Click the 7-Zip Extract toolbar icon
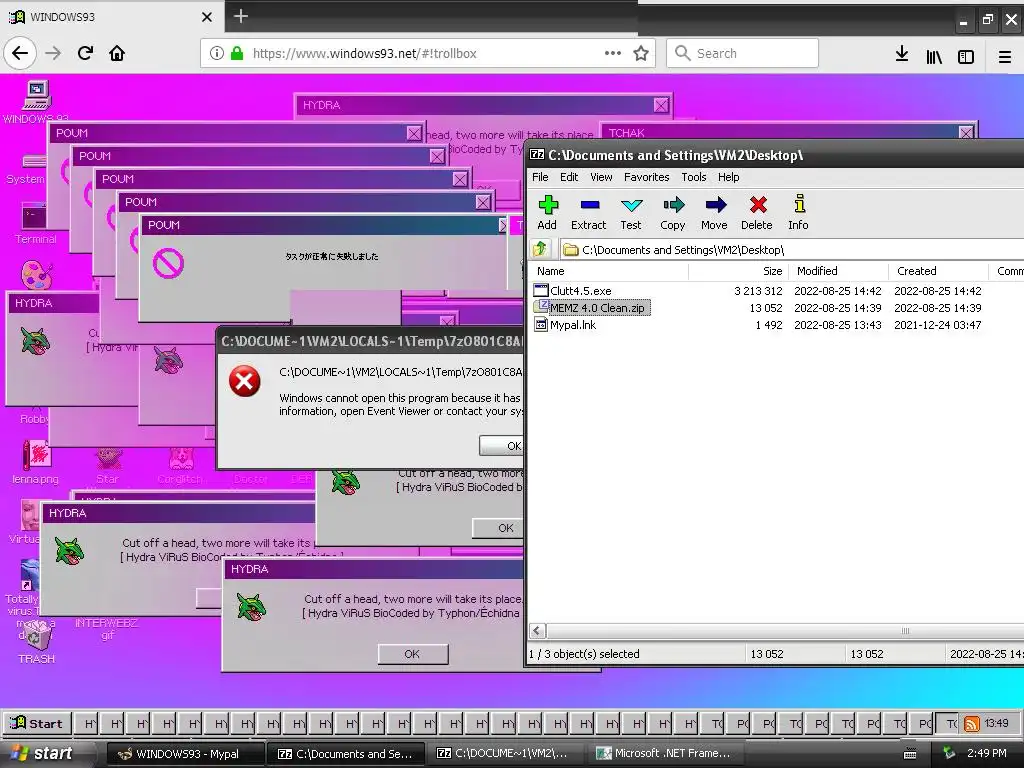Viewport: 1024px width, 768px height. pyautogui.click(x=588, y=213)
